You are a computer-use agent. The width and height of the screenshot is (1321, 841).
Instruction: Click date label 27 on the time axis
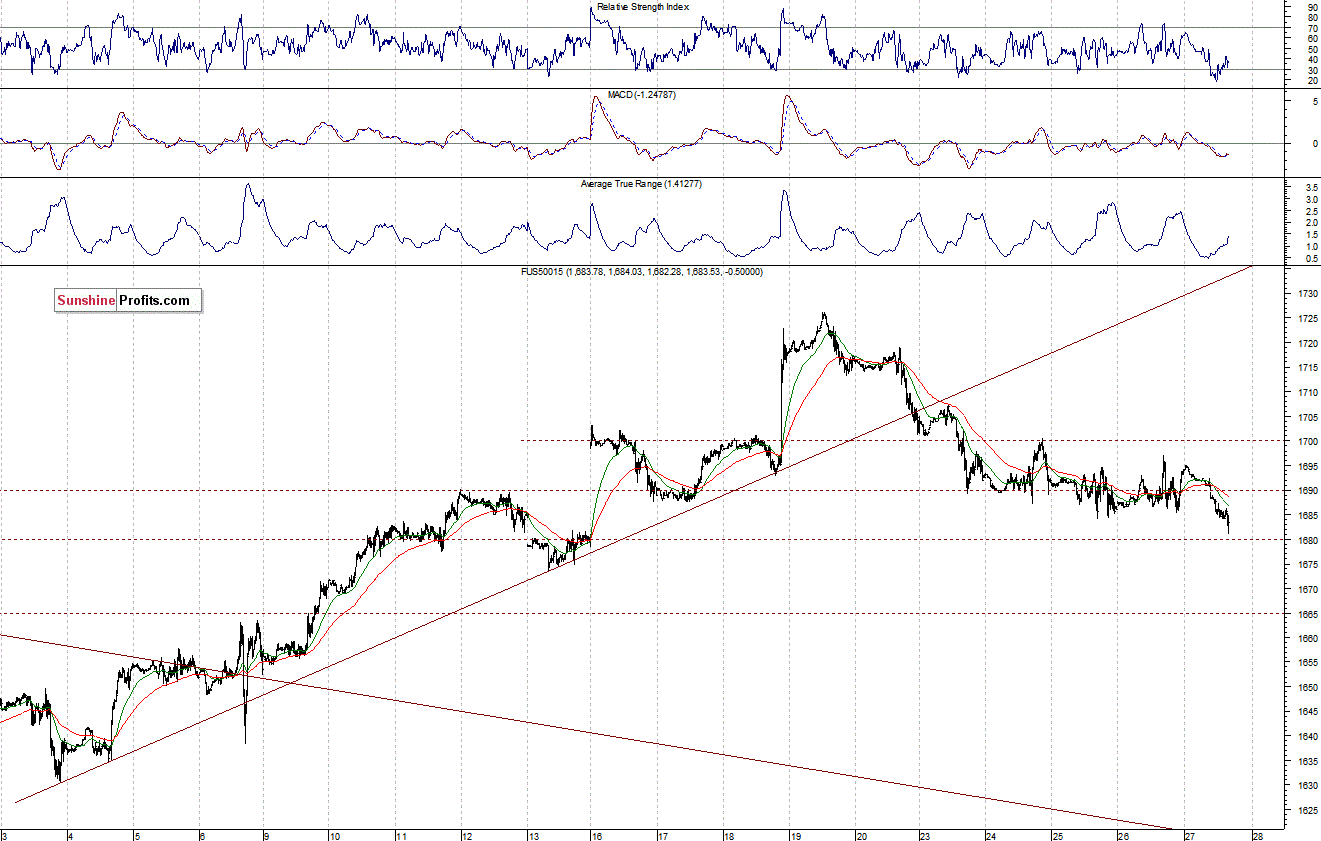(x=1190, y=836)
